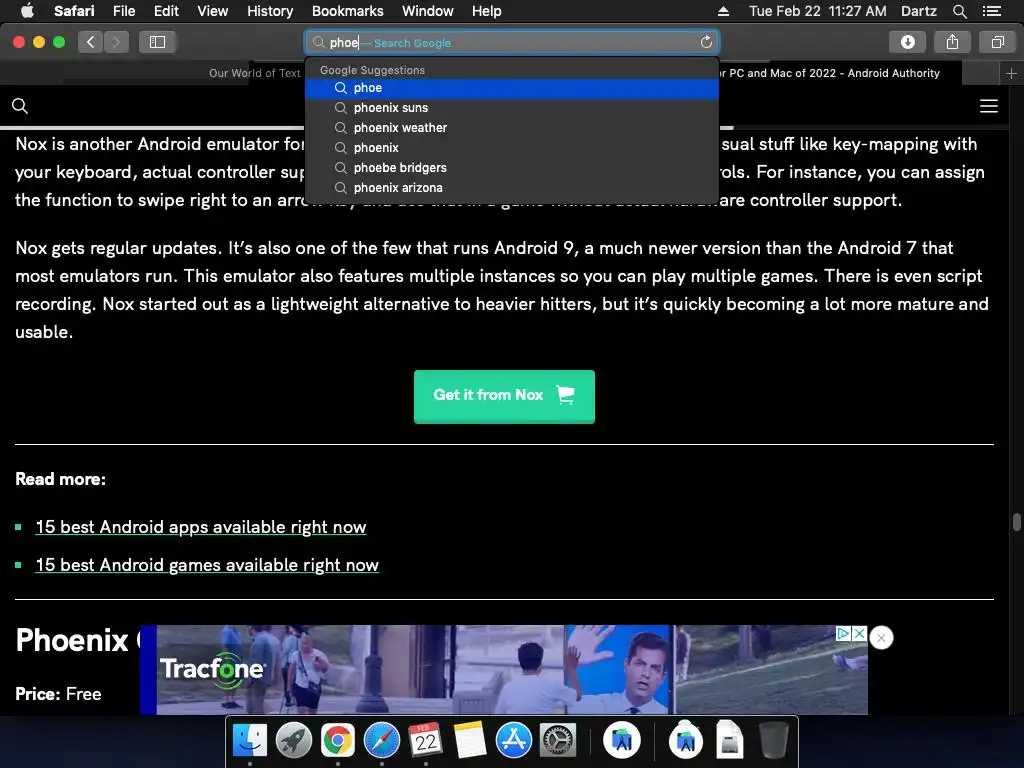Open the document file icon in Dock

729,741
